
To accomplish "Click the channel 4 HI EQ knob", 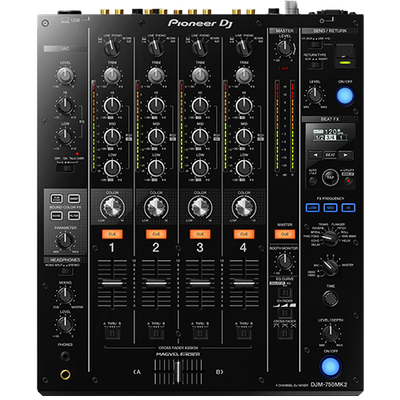I will tap(244, 106).
